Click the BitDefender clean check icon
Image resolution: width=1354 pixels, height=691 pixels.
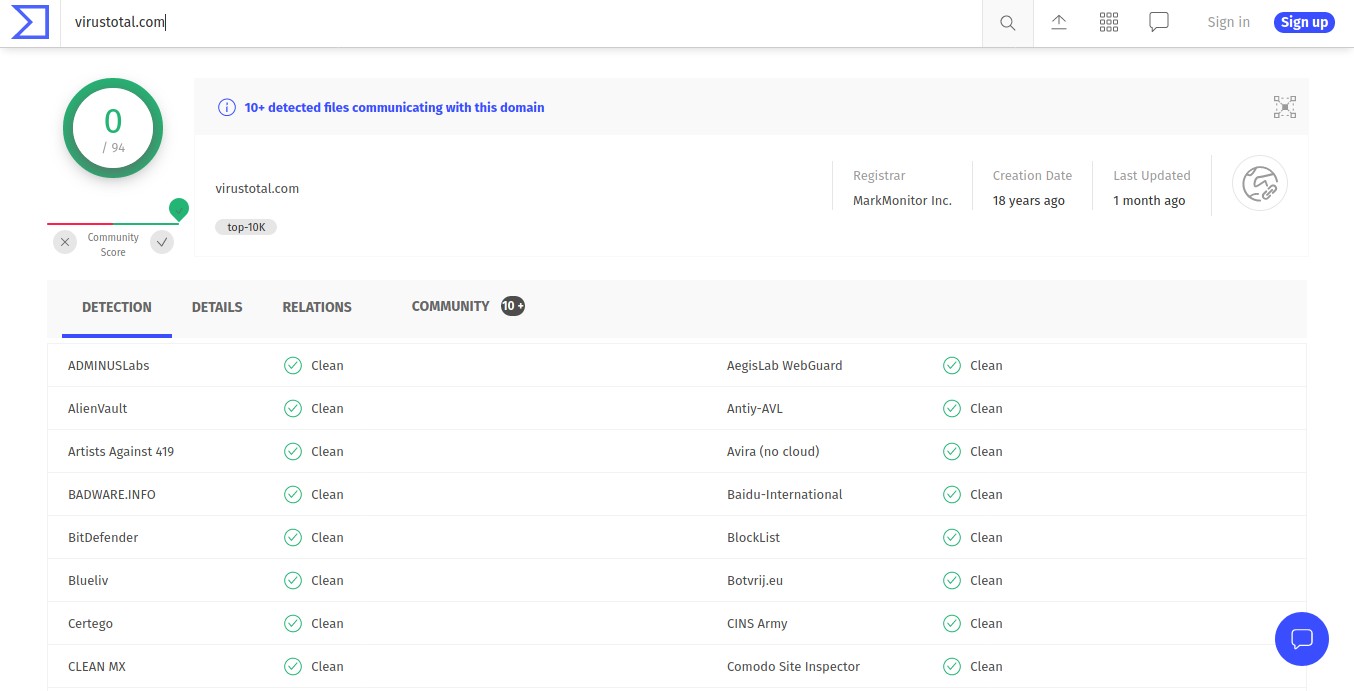tap(293, 538)
